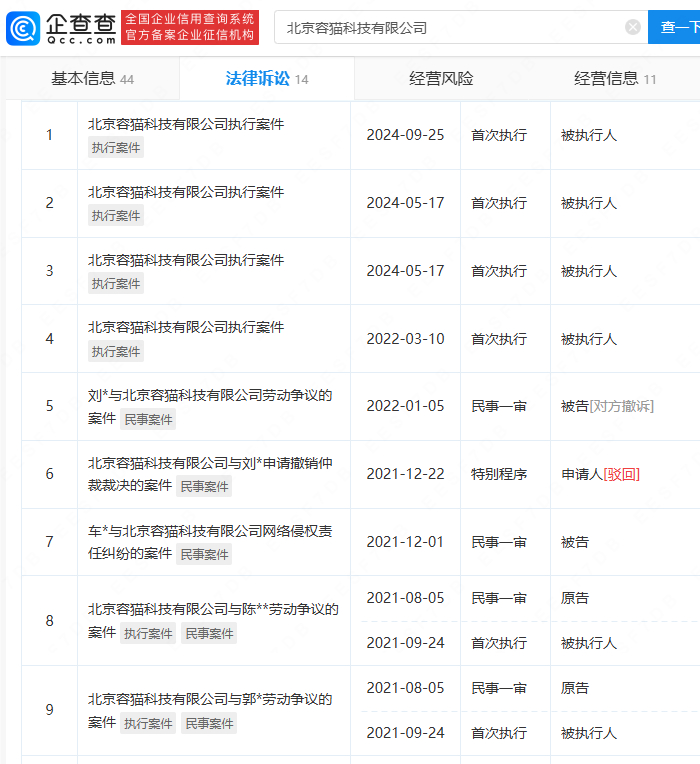Clear the search box with the X icon
Screen dimensions: 700x764
(633, 27)
